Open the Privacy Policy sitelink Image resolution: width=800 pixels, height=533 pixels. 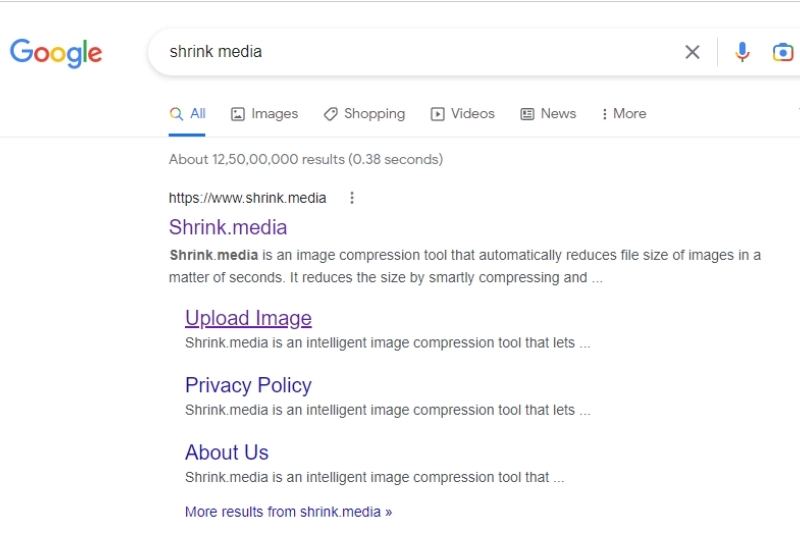pos(248,385)
